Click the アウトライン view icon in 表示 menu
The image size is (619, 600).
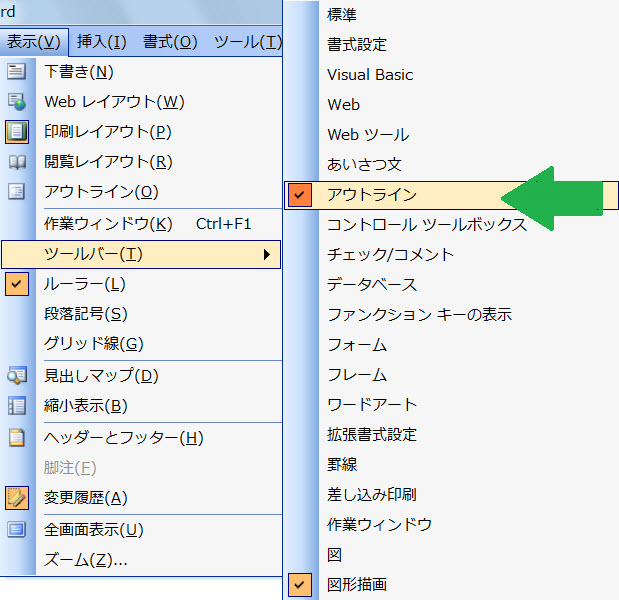17,192
